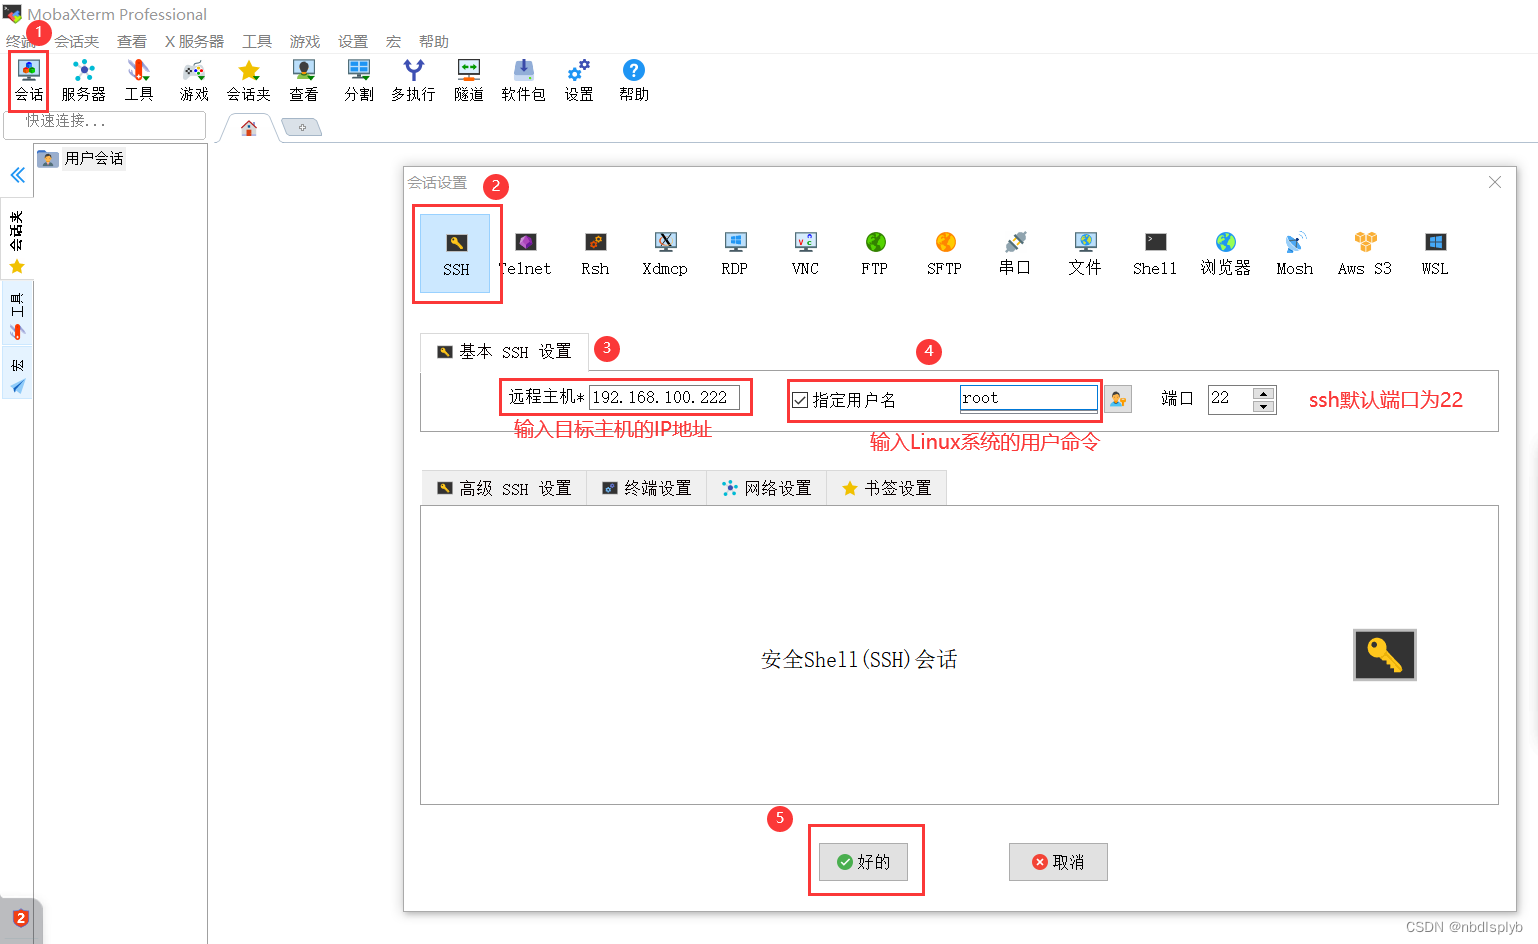
Task: Select the Mosh session type
Action: (x=1295, y=254)
